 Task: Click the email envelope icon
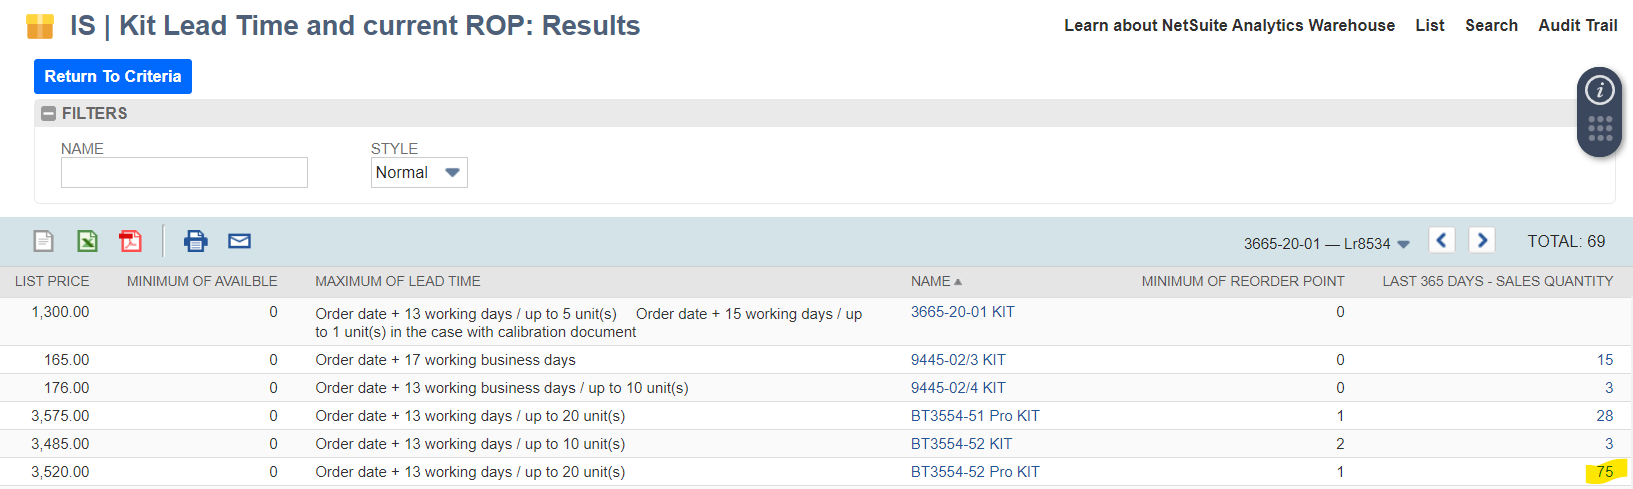pyautogui.click(x=239, y=241)
